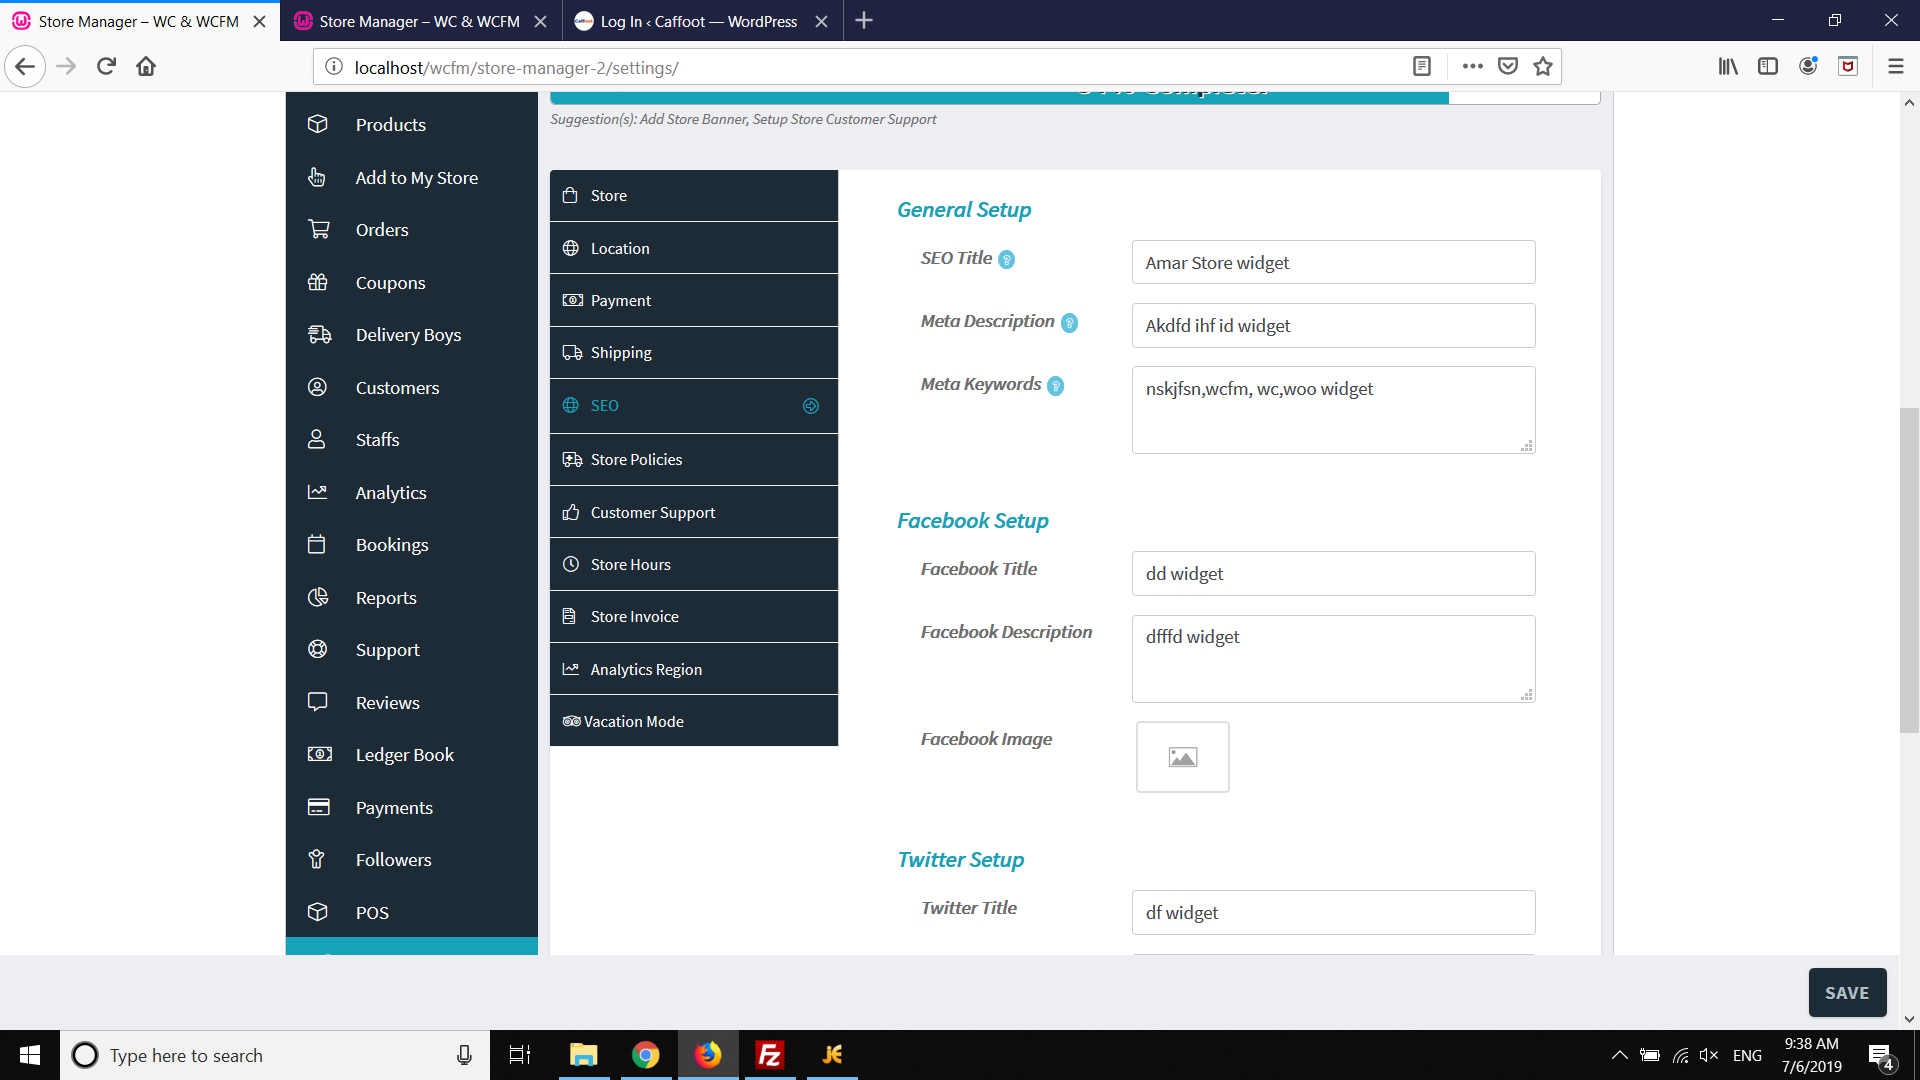Go to Coupons in the sidebar
The width and height of the screenshot is (1920, 1080).
[x=391, y=283]
